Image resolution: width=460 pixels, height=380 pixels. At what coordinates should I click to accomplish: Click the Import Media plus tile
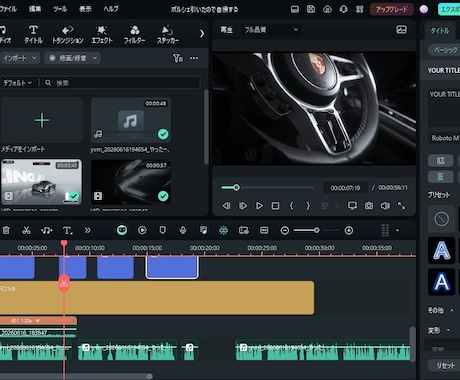point(42,120)
